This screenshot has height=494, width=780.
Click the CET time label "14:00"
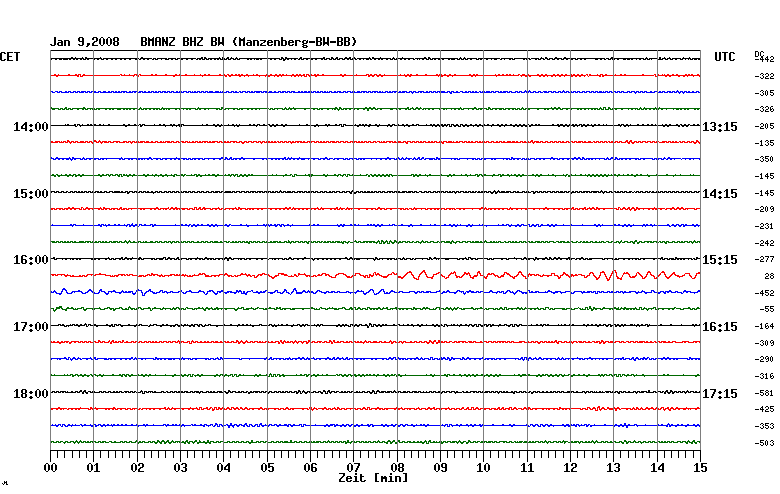tap(31, 127)
